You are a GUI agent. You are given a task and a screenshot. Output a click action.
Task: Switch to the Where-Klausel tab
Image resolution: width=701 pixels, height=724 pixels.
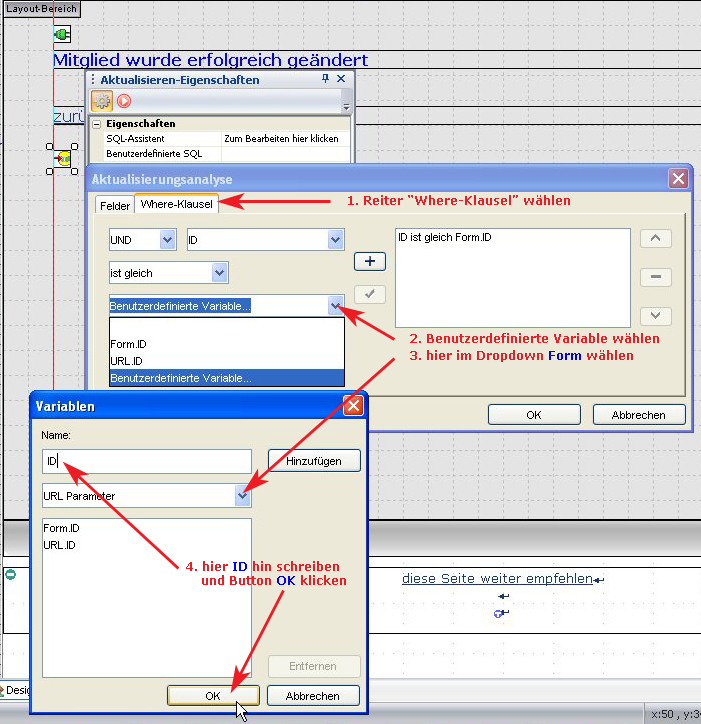[x=176, y=204]
